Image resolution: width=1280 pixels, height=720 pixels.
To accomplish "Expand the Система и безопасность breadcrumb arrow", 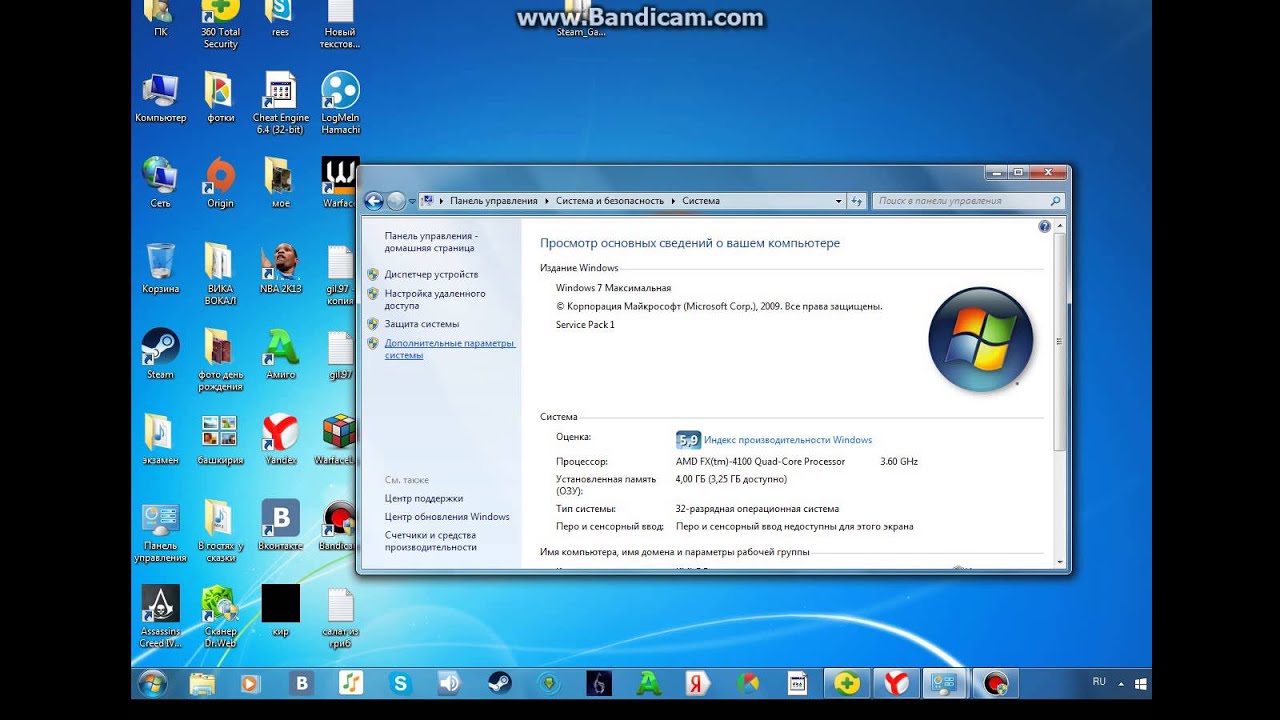I will tap(673, 201).
